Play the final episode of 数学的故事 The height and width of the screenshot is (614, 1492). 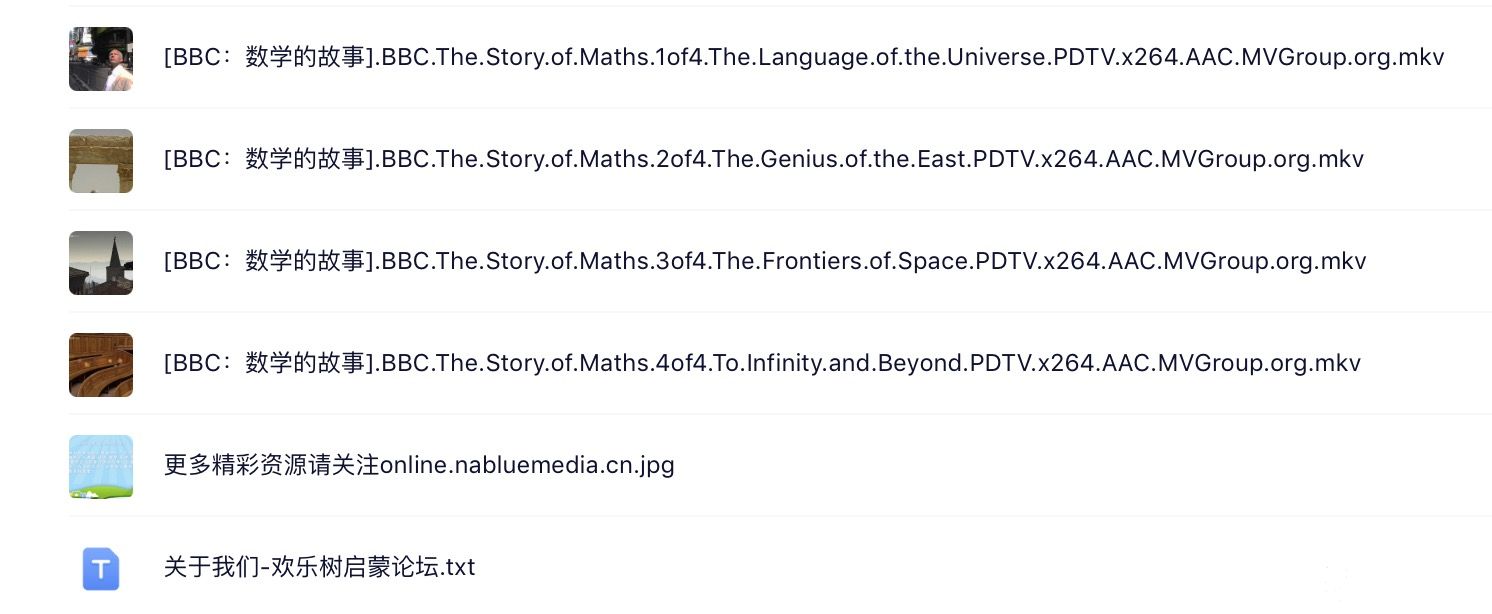pyautogui.click(x=762, y=363)
